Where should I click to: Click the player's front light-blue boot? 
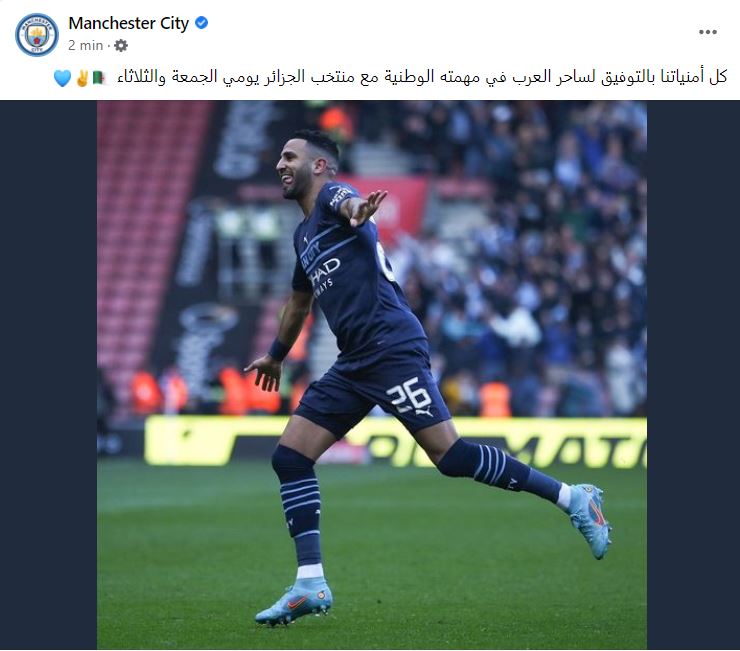click(x=294, y=601)
